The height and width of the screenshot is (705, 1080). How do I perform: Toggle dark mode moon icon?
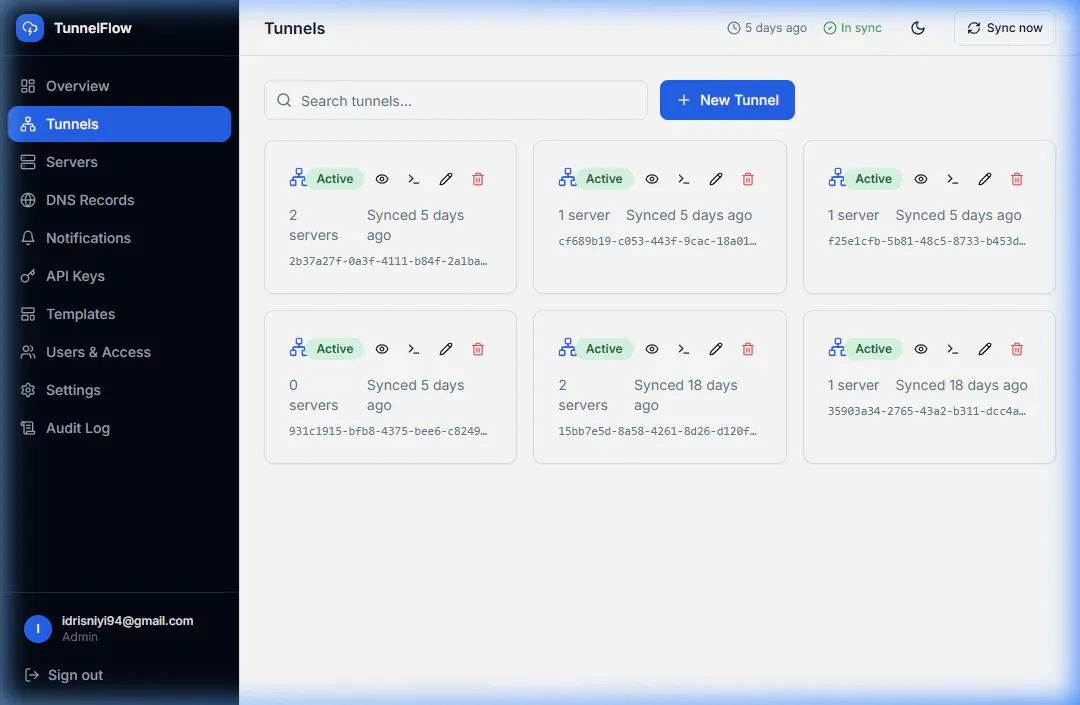point(917,28)
